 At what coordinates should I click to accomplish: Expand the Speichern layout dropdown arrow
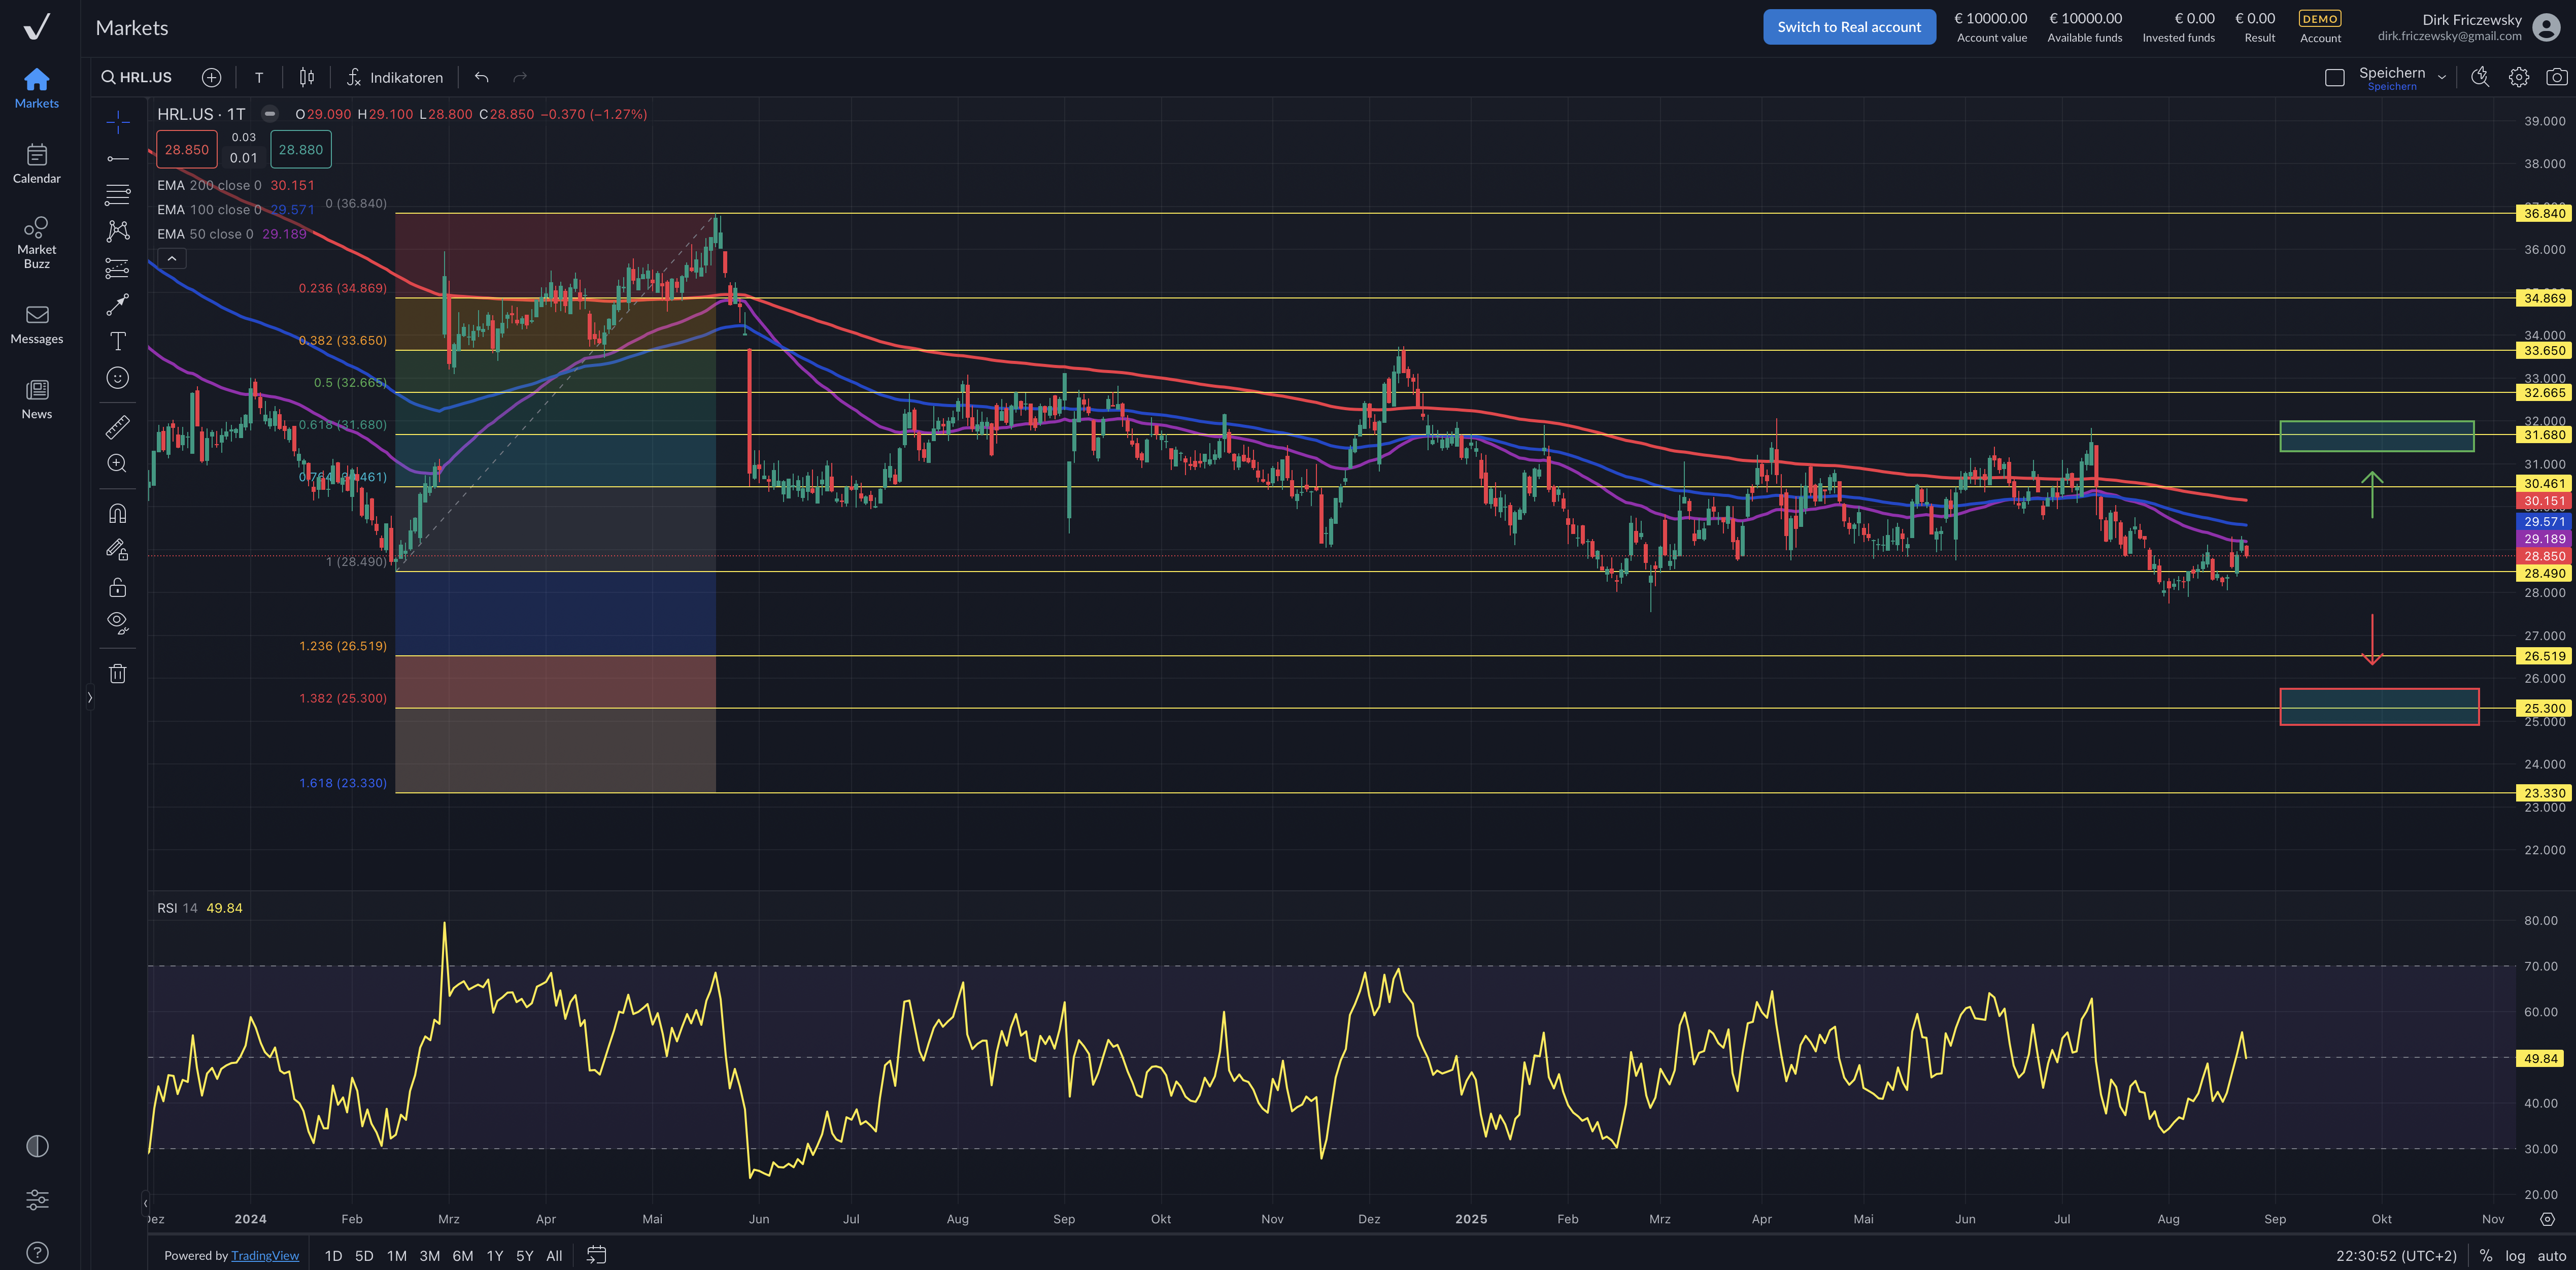pyautogui.click(x=2441, y=77)
